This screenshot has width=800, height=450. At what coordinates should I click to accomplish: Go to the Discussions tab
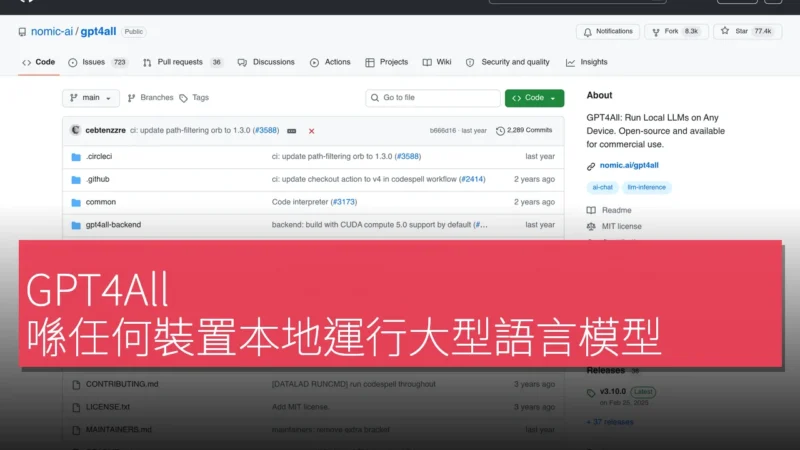click(266, 62)
